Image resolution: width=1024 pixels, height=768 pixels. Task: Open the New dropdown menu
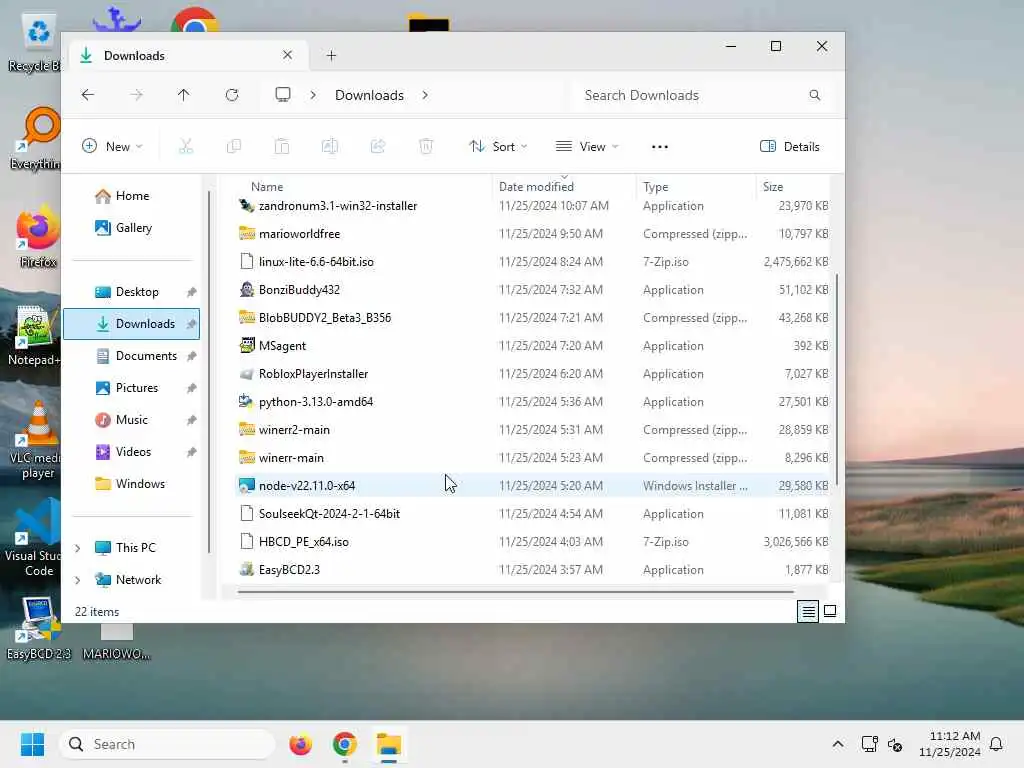pos(112,146)
